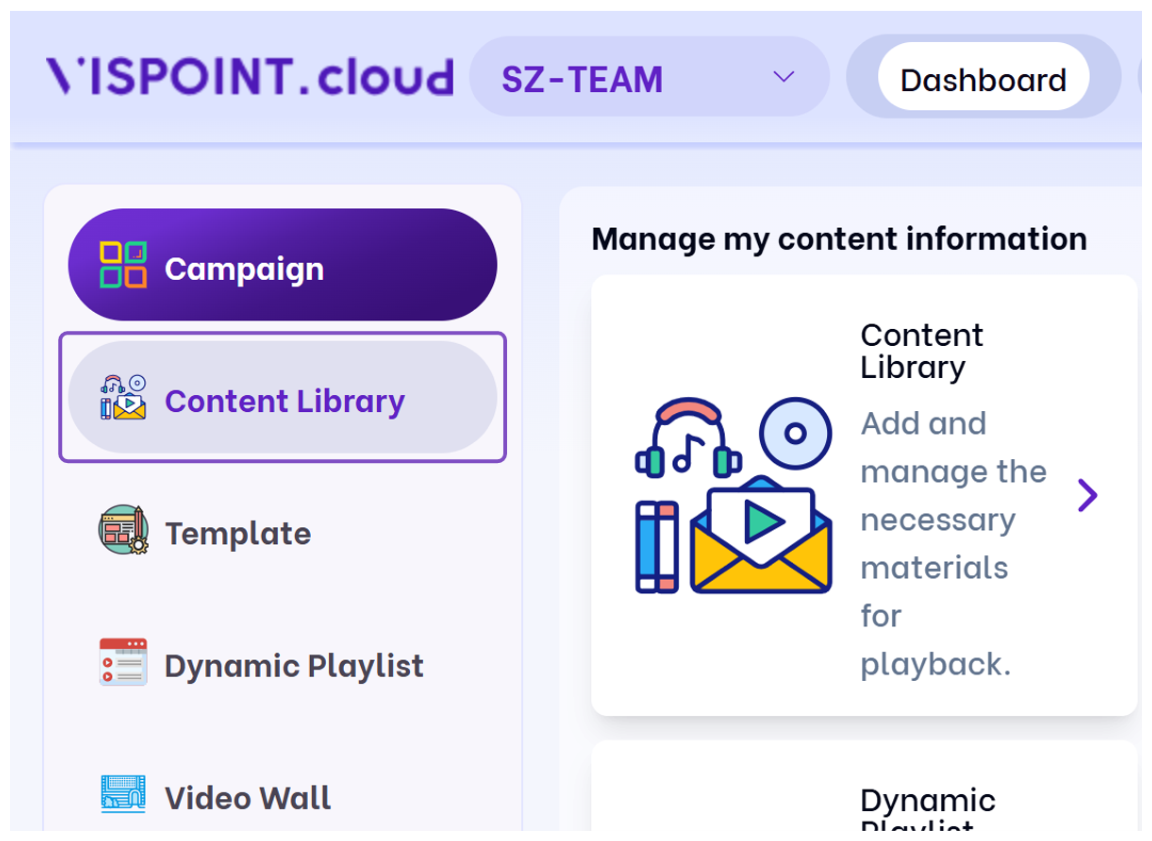The image size is (1152, 841).
Task: Click the Dashboard button in header
Action: pyautogui.click(x=983, y=76)
